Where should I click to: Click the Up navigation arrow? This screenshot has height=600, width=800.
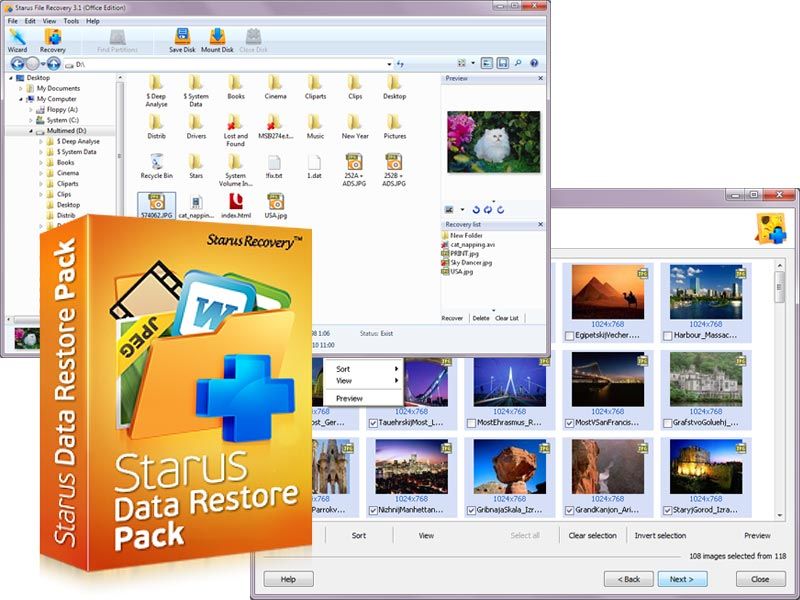(x=54, y=64)
